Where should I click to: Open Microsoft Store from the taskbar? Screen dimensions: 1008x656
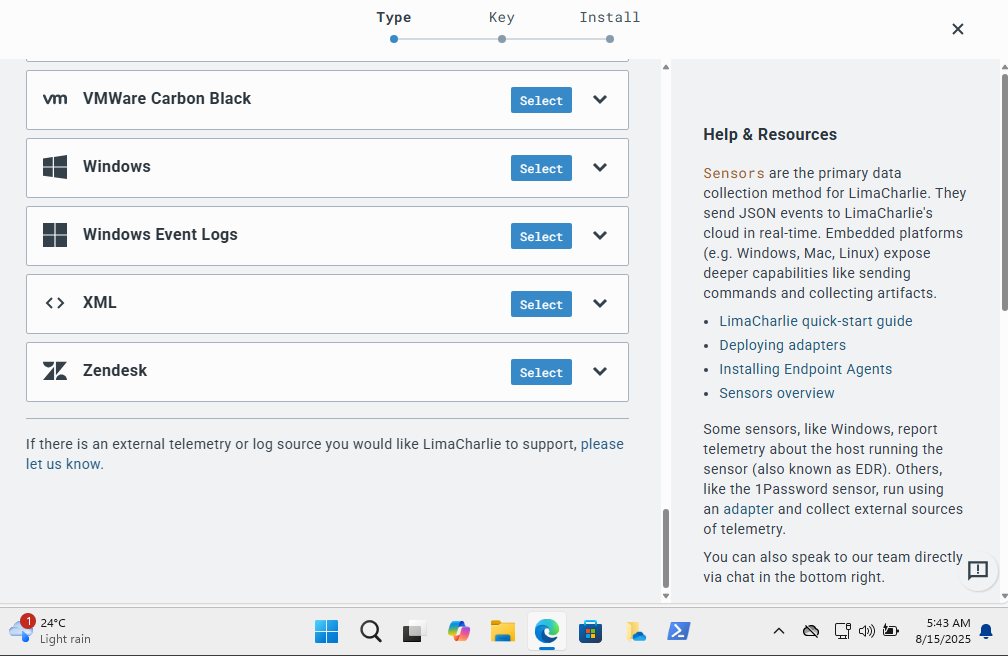(x=590, y=632)
